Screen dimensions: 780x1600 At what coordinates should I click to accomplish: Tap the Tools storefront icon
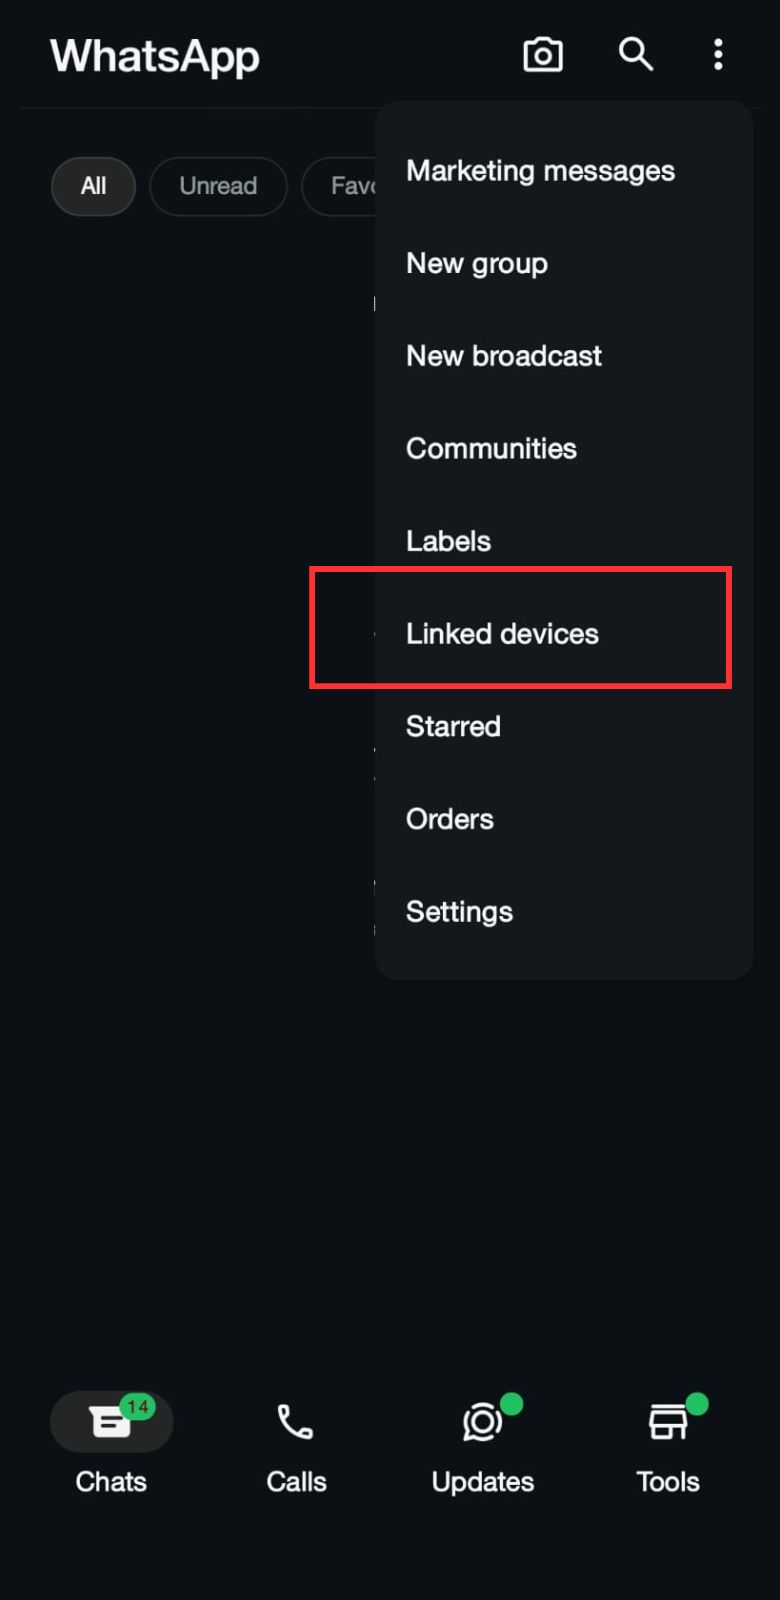click(668, 1422)
